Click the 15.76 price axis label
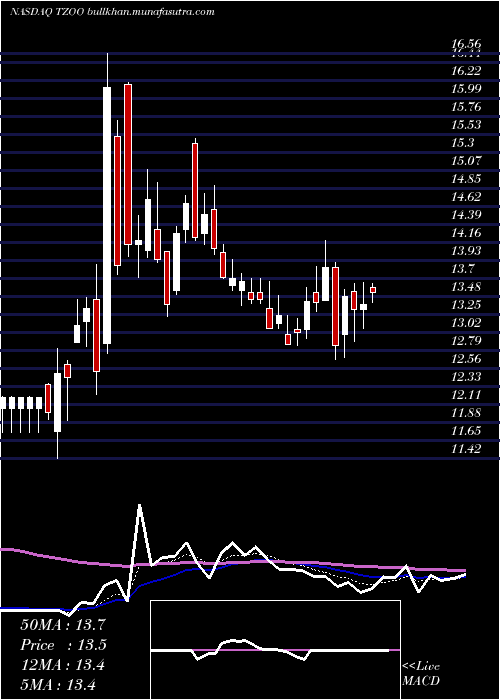 pyautogui.click(x=466, y=107)
